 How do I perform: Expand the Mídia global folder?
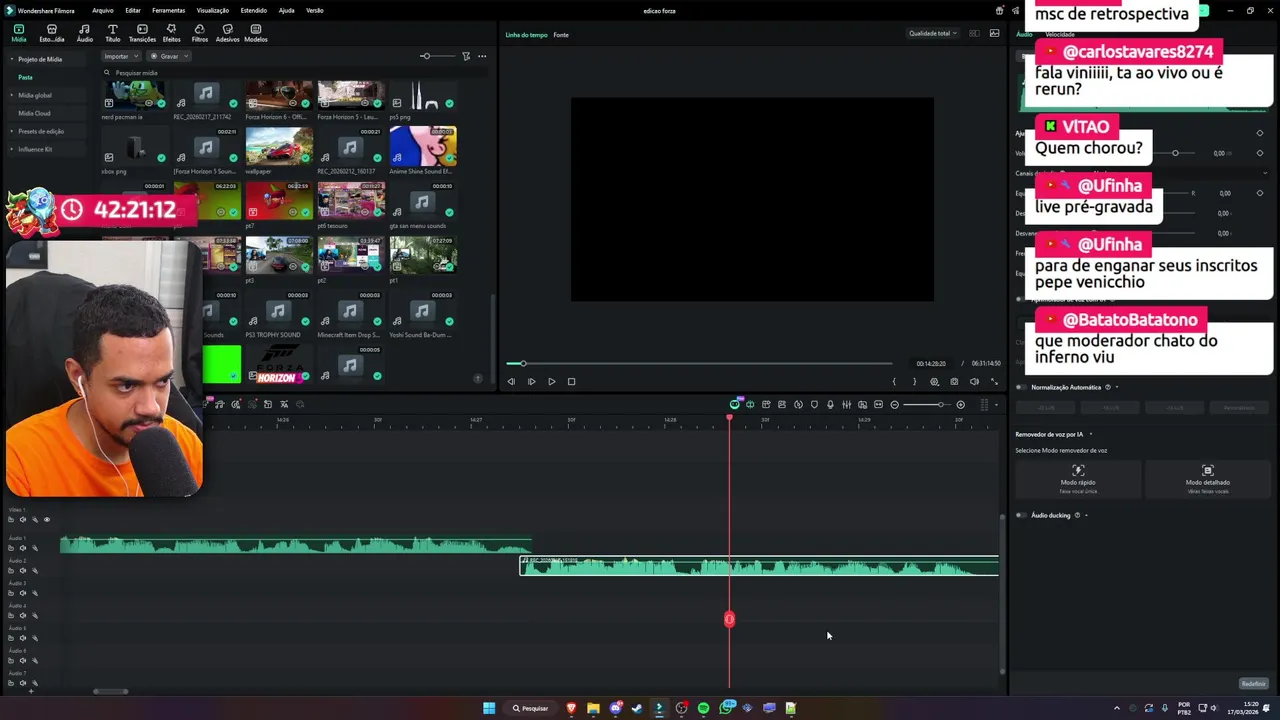pos(12,95)
